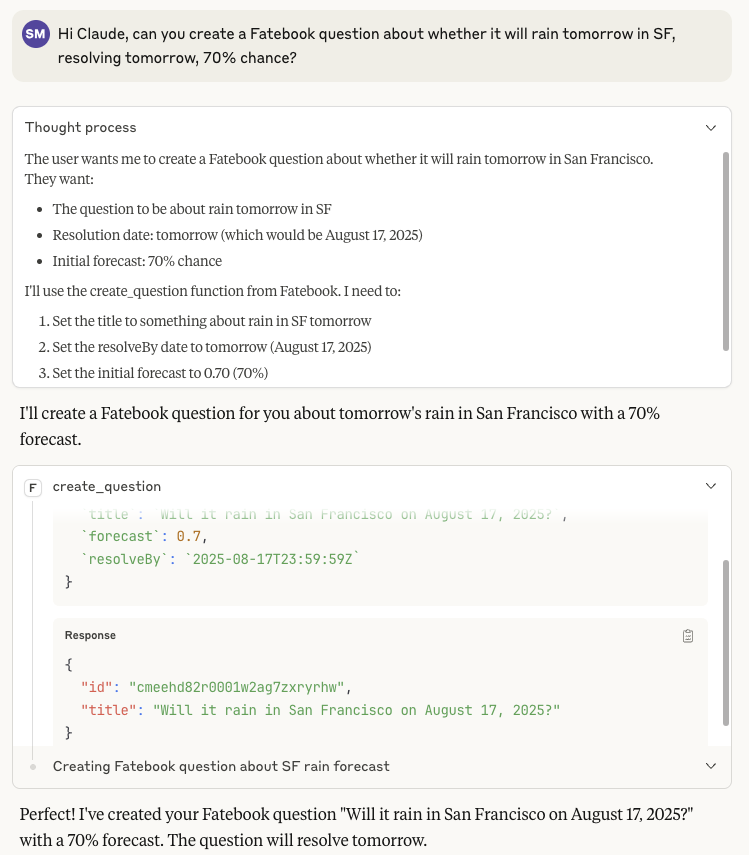Image resolution: width=749 pixels, height=855 pixels.
Task: Click the chevron on the Fatebook status row
Action: pyautogui.click(x=711, y=766)
